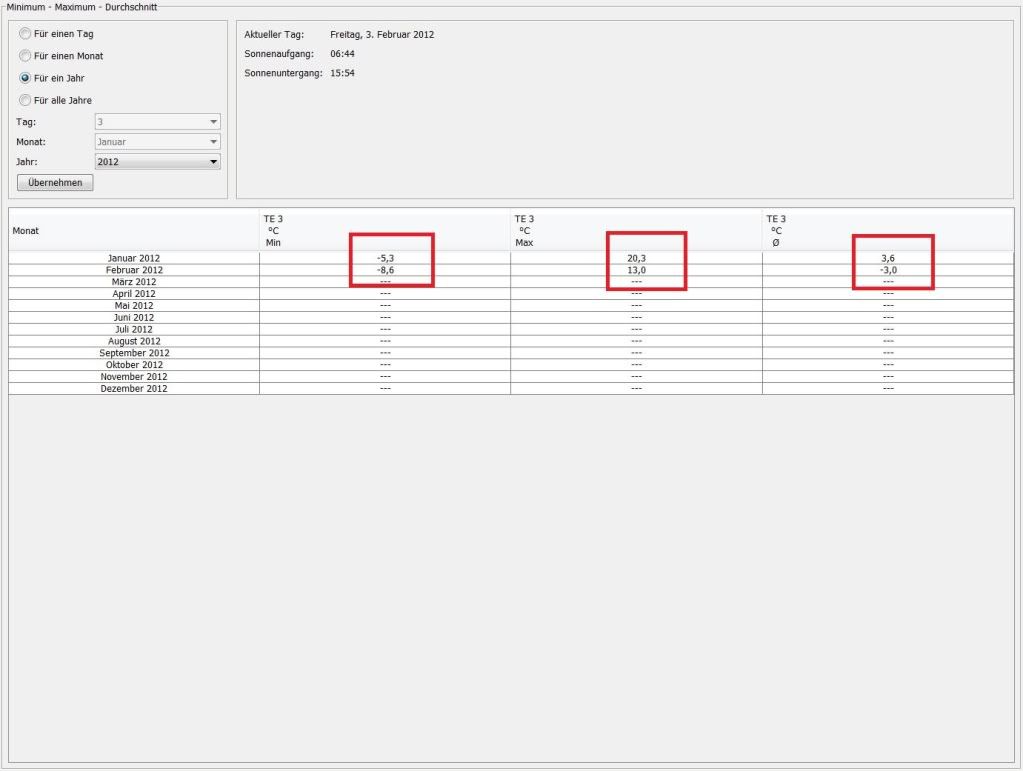This screenshot has width=1023, height=771.
Task: Click the Übernehmen button
Action: pos(55,183)
